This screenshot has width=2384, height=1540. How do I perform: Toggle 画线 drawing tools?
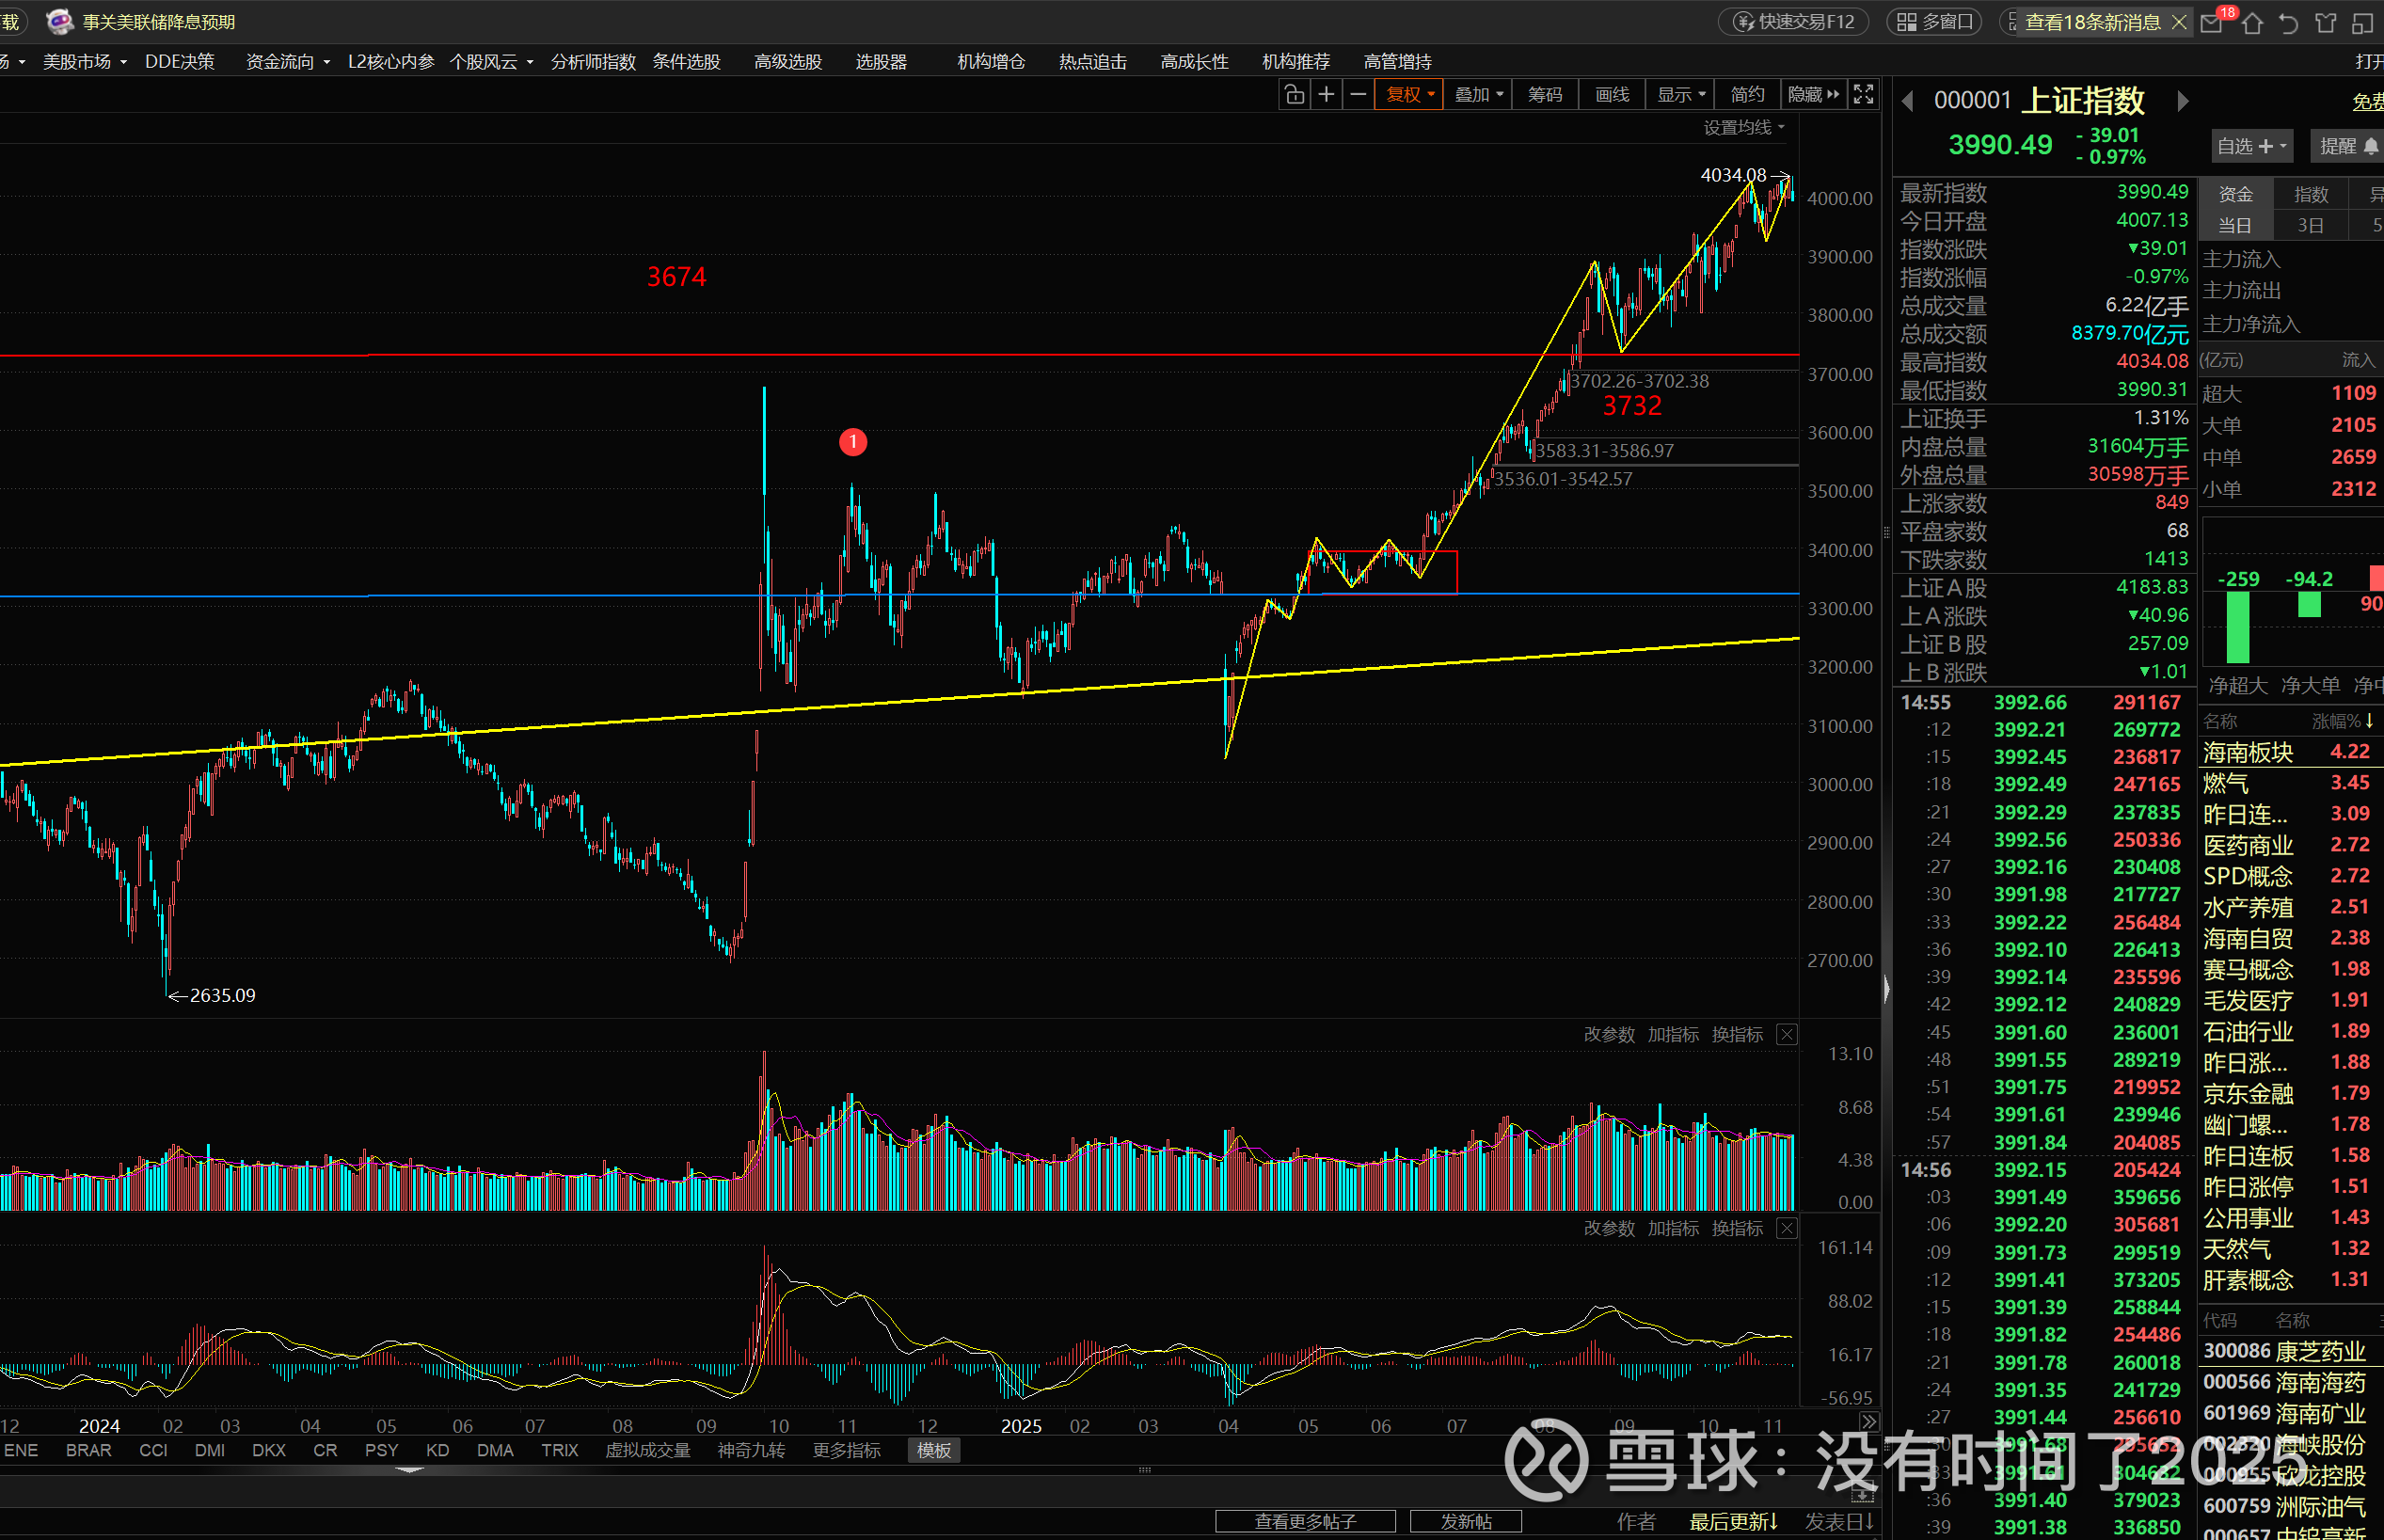click(1612, 94)
